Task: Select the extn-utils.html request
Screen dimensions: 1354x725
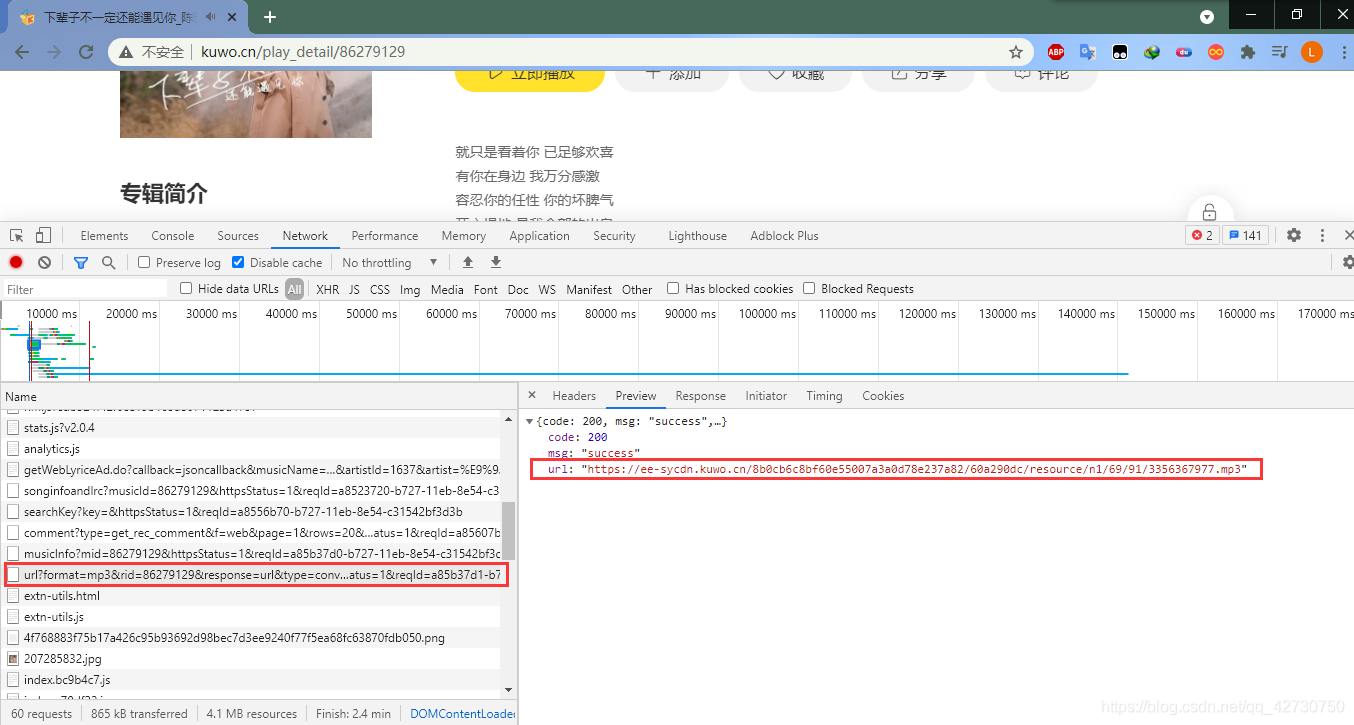Action: click(x=251, y=595)
